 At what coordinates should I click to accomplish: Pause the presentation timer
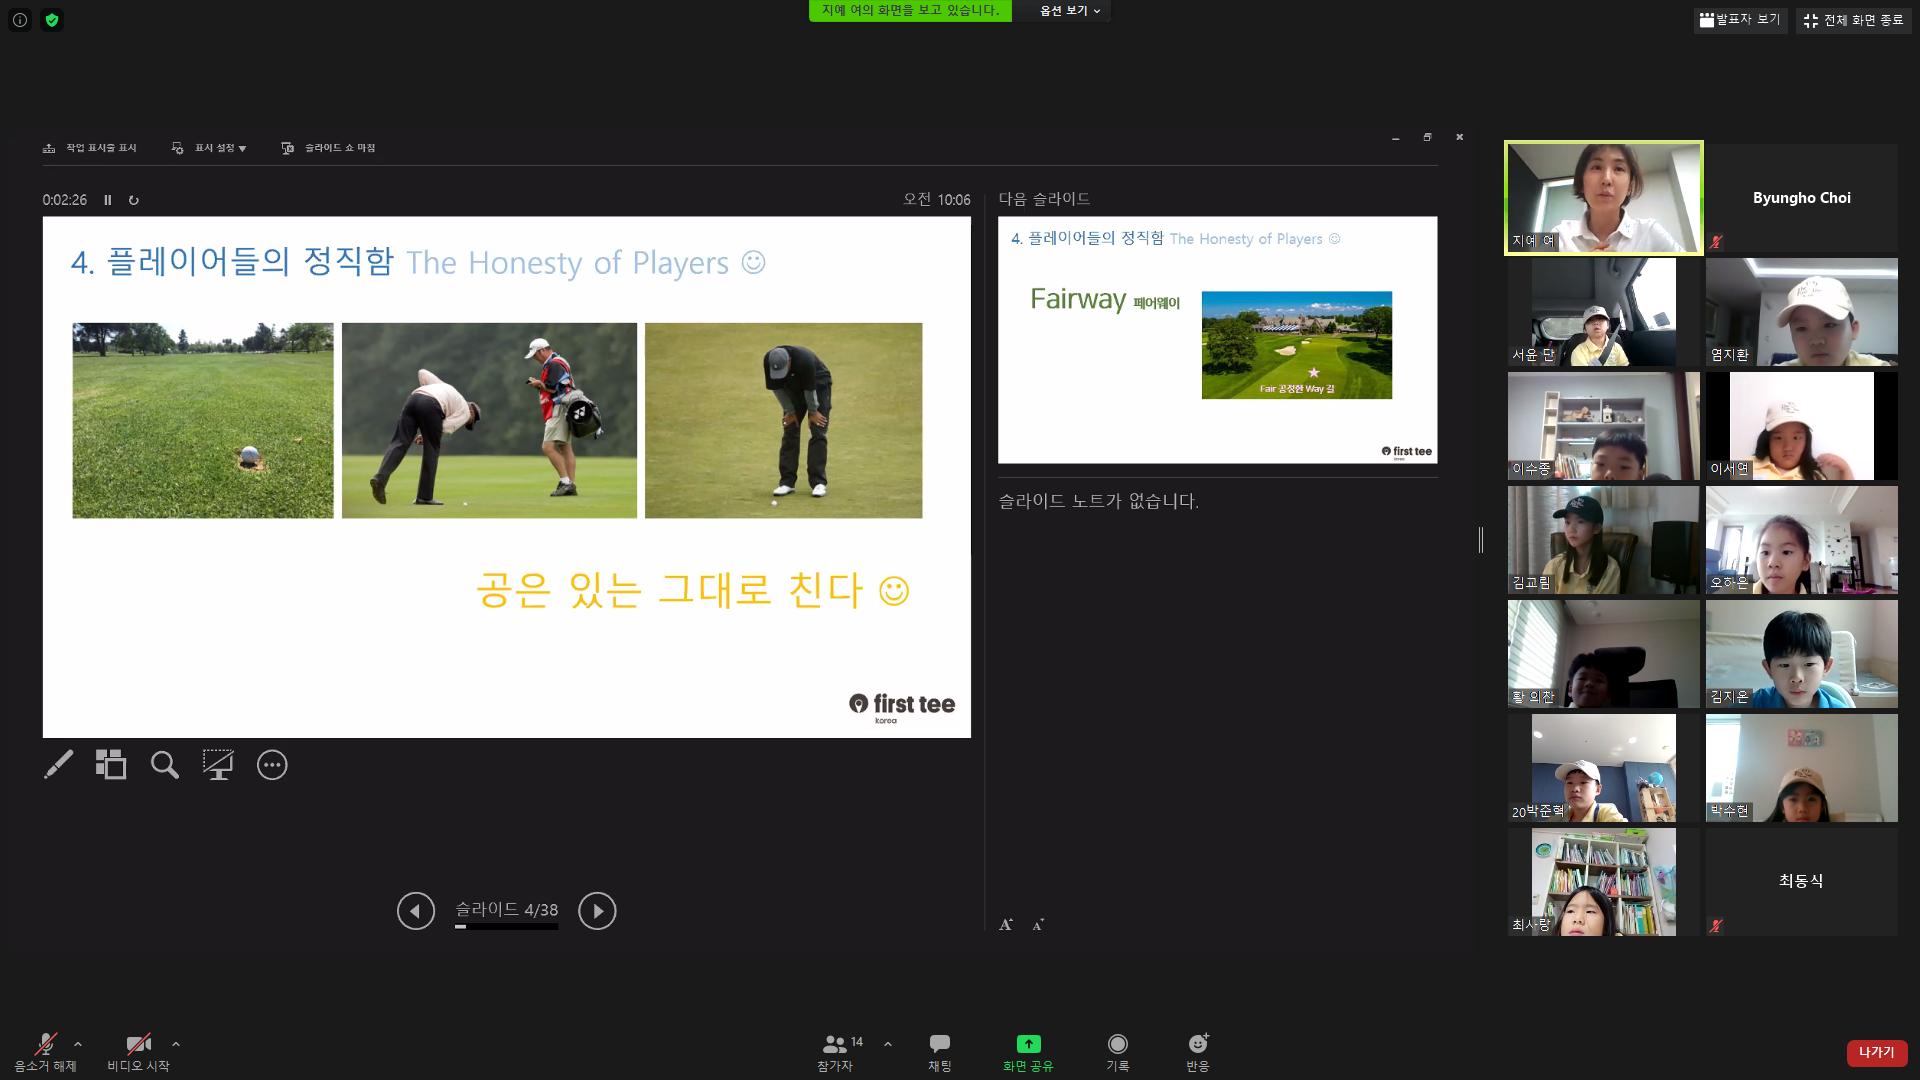pyautogui.click(x=108, y=200)
